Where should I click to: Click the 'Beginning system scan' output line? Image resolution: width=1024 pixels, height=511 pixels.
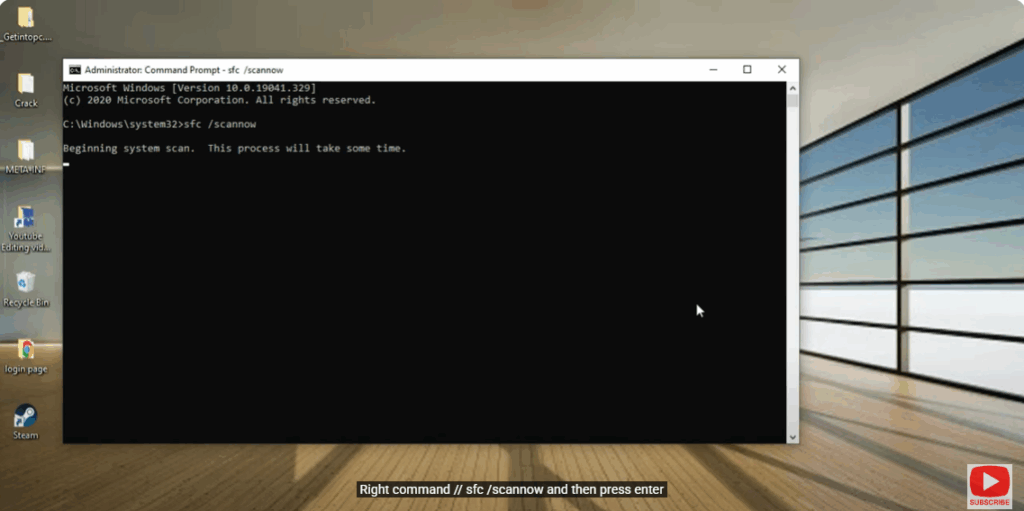point(234,148)
